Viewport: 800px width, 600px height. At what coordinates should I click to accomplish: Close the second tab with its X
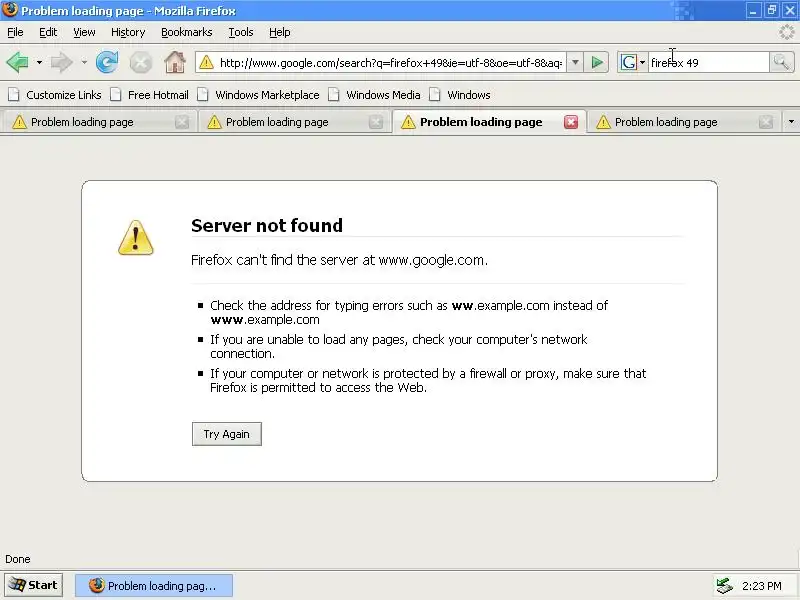[x=376, y=122]
